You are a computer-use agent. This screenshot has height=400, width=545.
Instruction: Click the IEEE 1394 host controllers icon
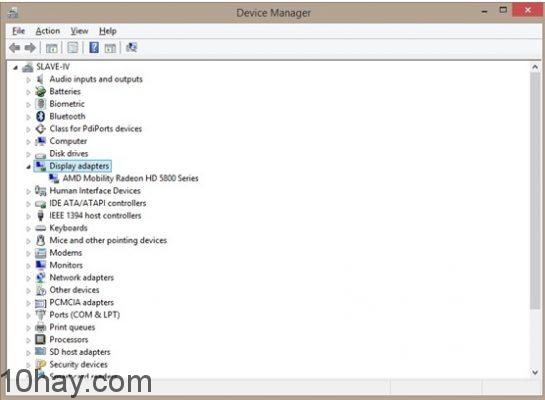[x=40, y=215]
